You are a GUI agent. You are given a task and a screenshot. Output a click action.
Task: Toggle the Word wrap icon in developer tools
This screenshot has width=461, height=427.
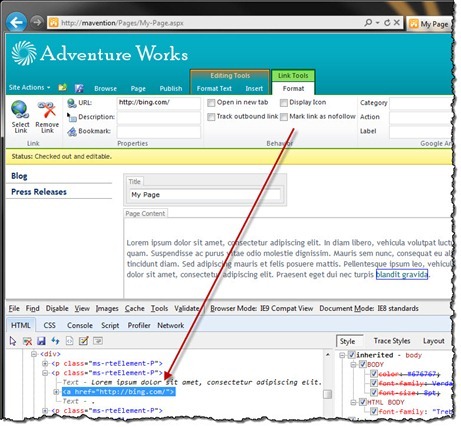[x=98, y=341]
